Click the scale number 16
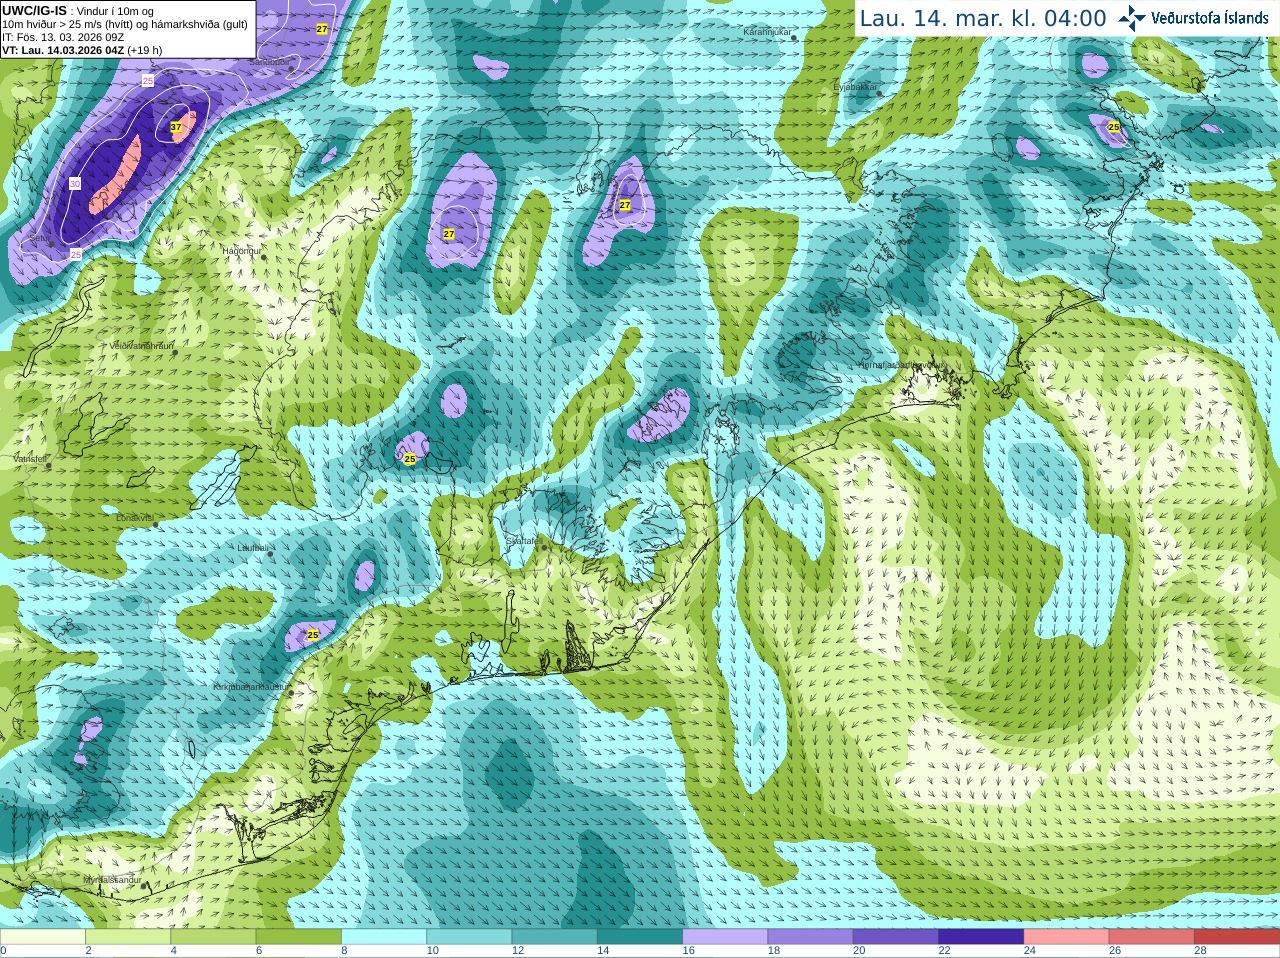 tap(688, 950)
